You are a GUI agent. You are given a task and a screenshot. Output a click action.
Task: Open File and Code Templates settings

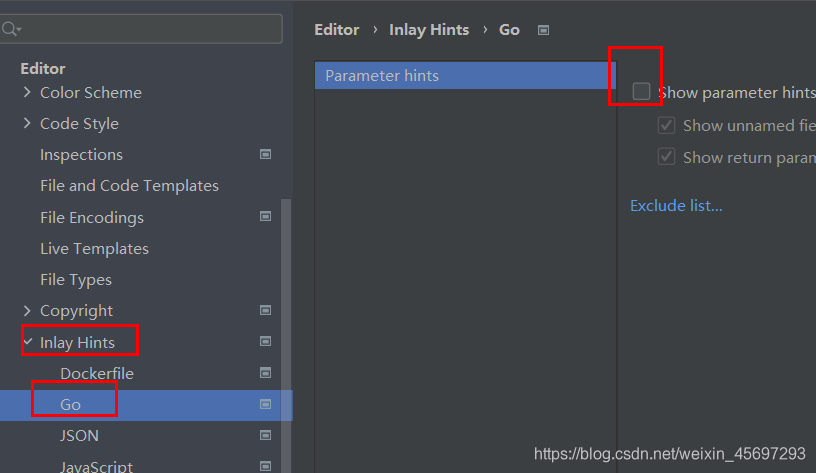pos(129,186)
